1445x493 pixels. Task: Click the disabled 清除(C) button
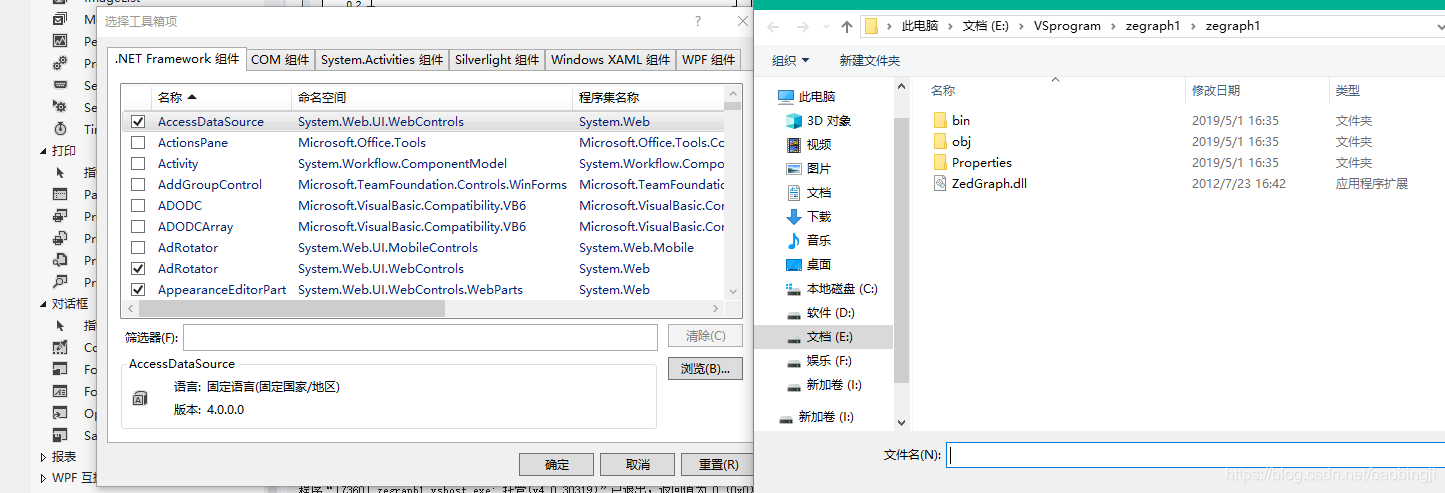[x=705, y=336]
